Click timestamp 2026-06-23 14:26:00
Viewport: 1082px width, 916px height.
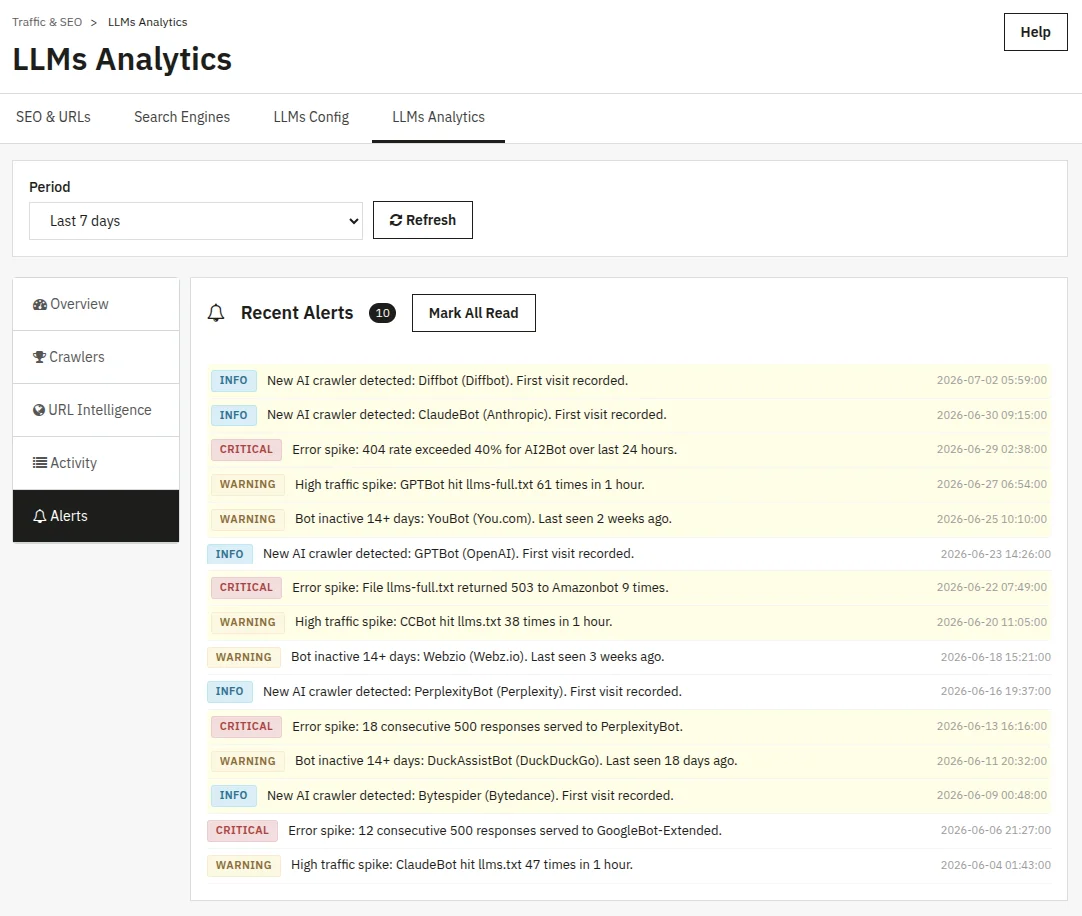coord(996,554)
